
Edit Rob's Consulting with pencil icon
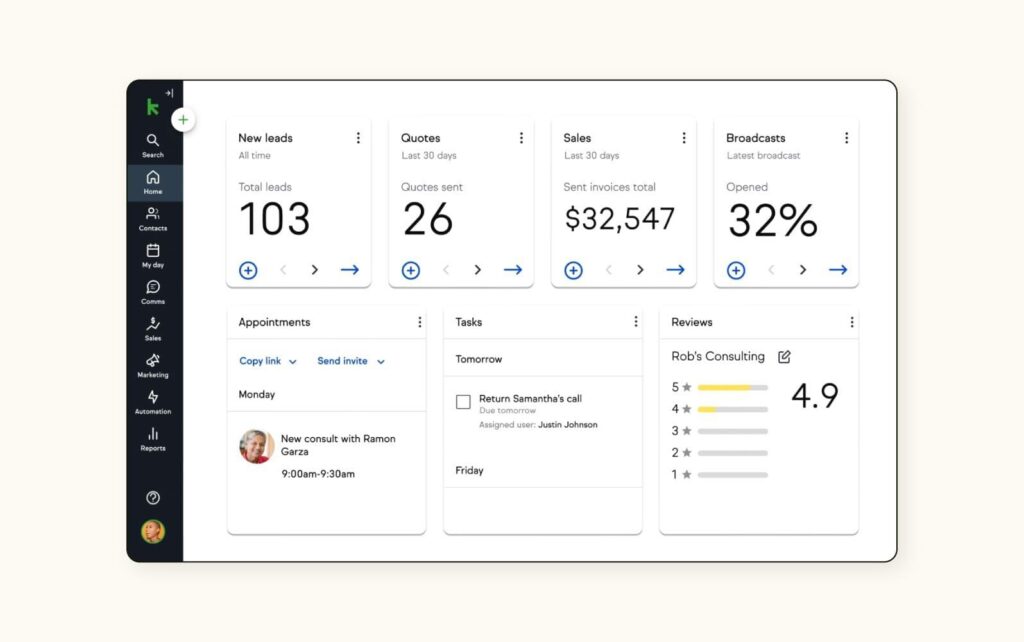[784, 357]
